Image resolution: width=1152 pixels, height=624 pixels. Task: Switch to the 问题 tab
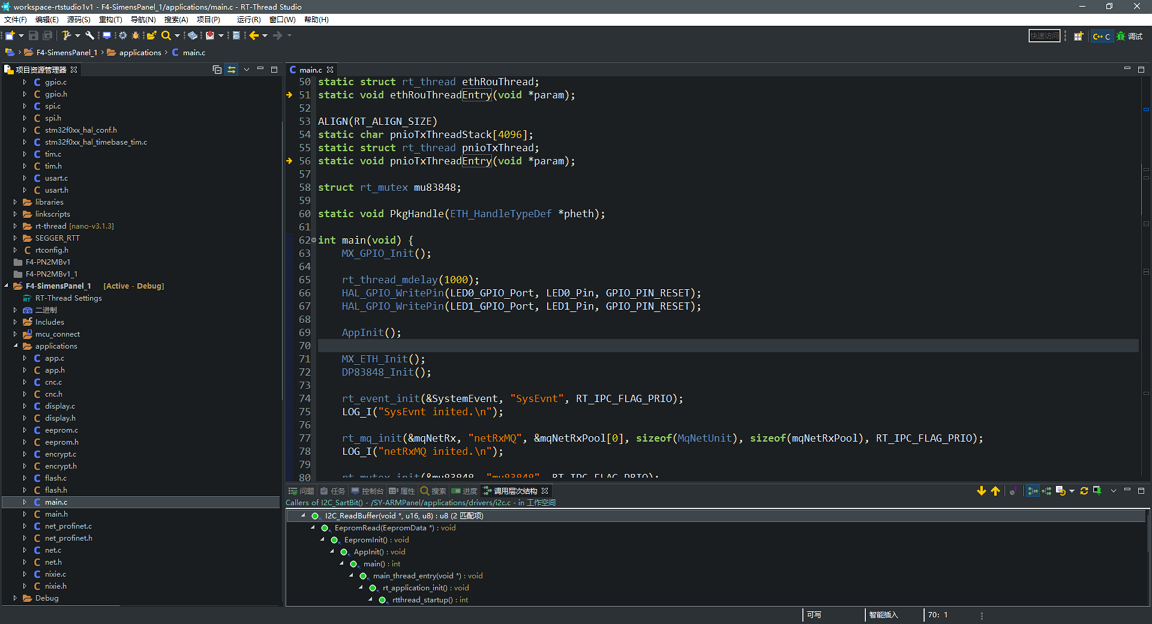click(302, 491)
